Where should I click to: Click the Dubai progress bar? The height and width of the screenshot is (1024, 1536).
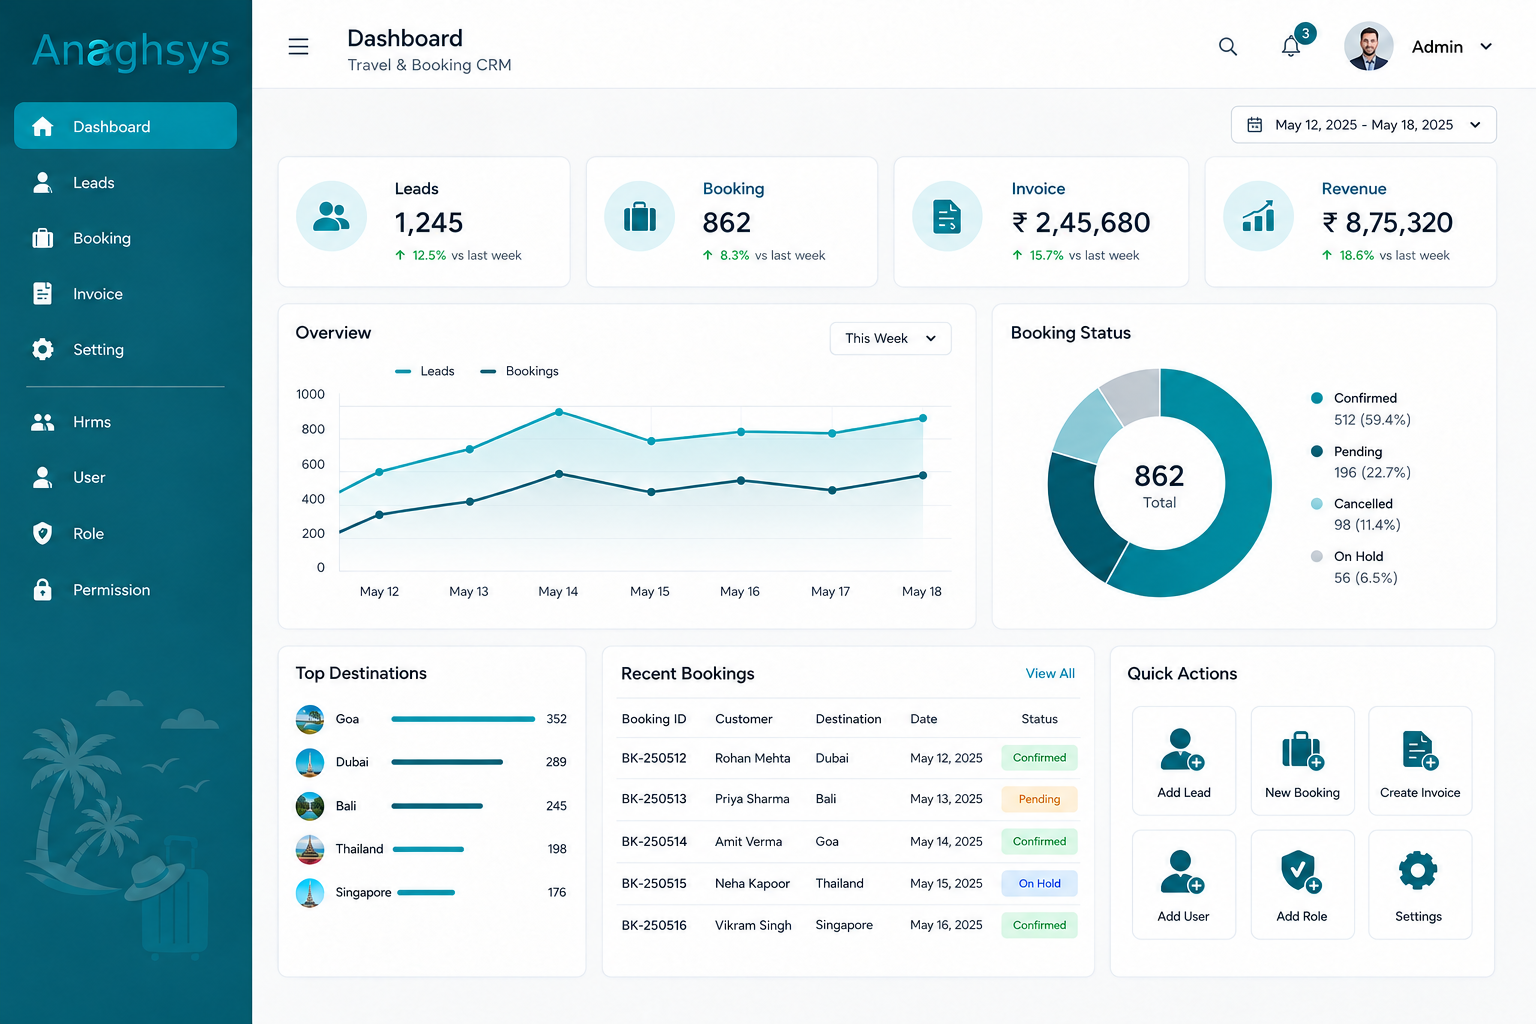click(447, 762)
